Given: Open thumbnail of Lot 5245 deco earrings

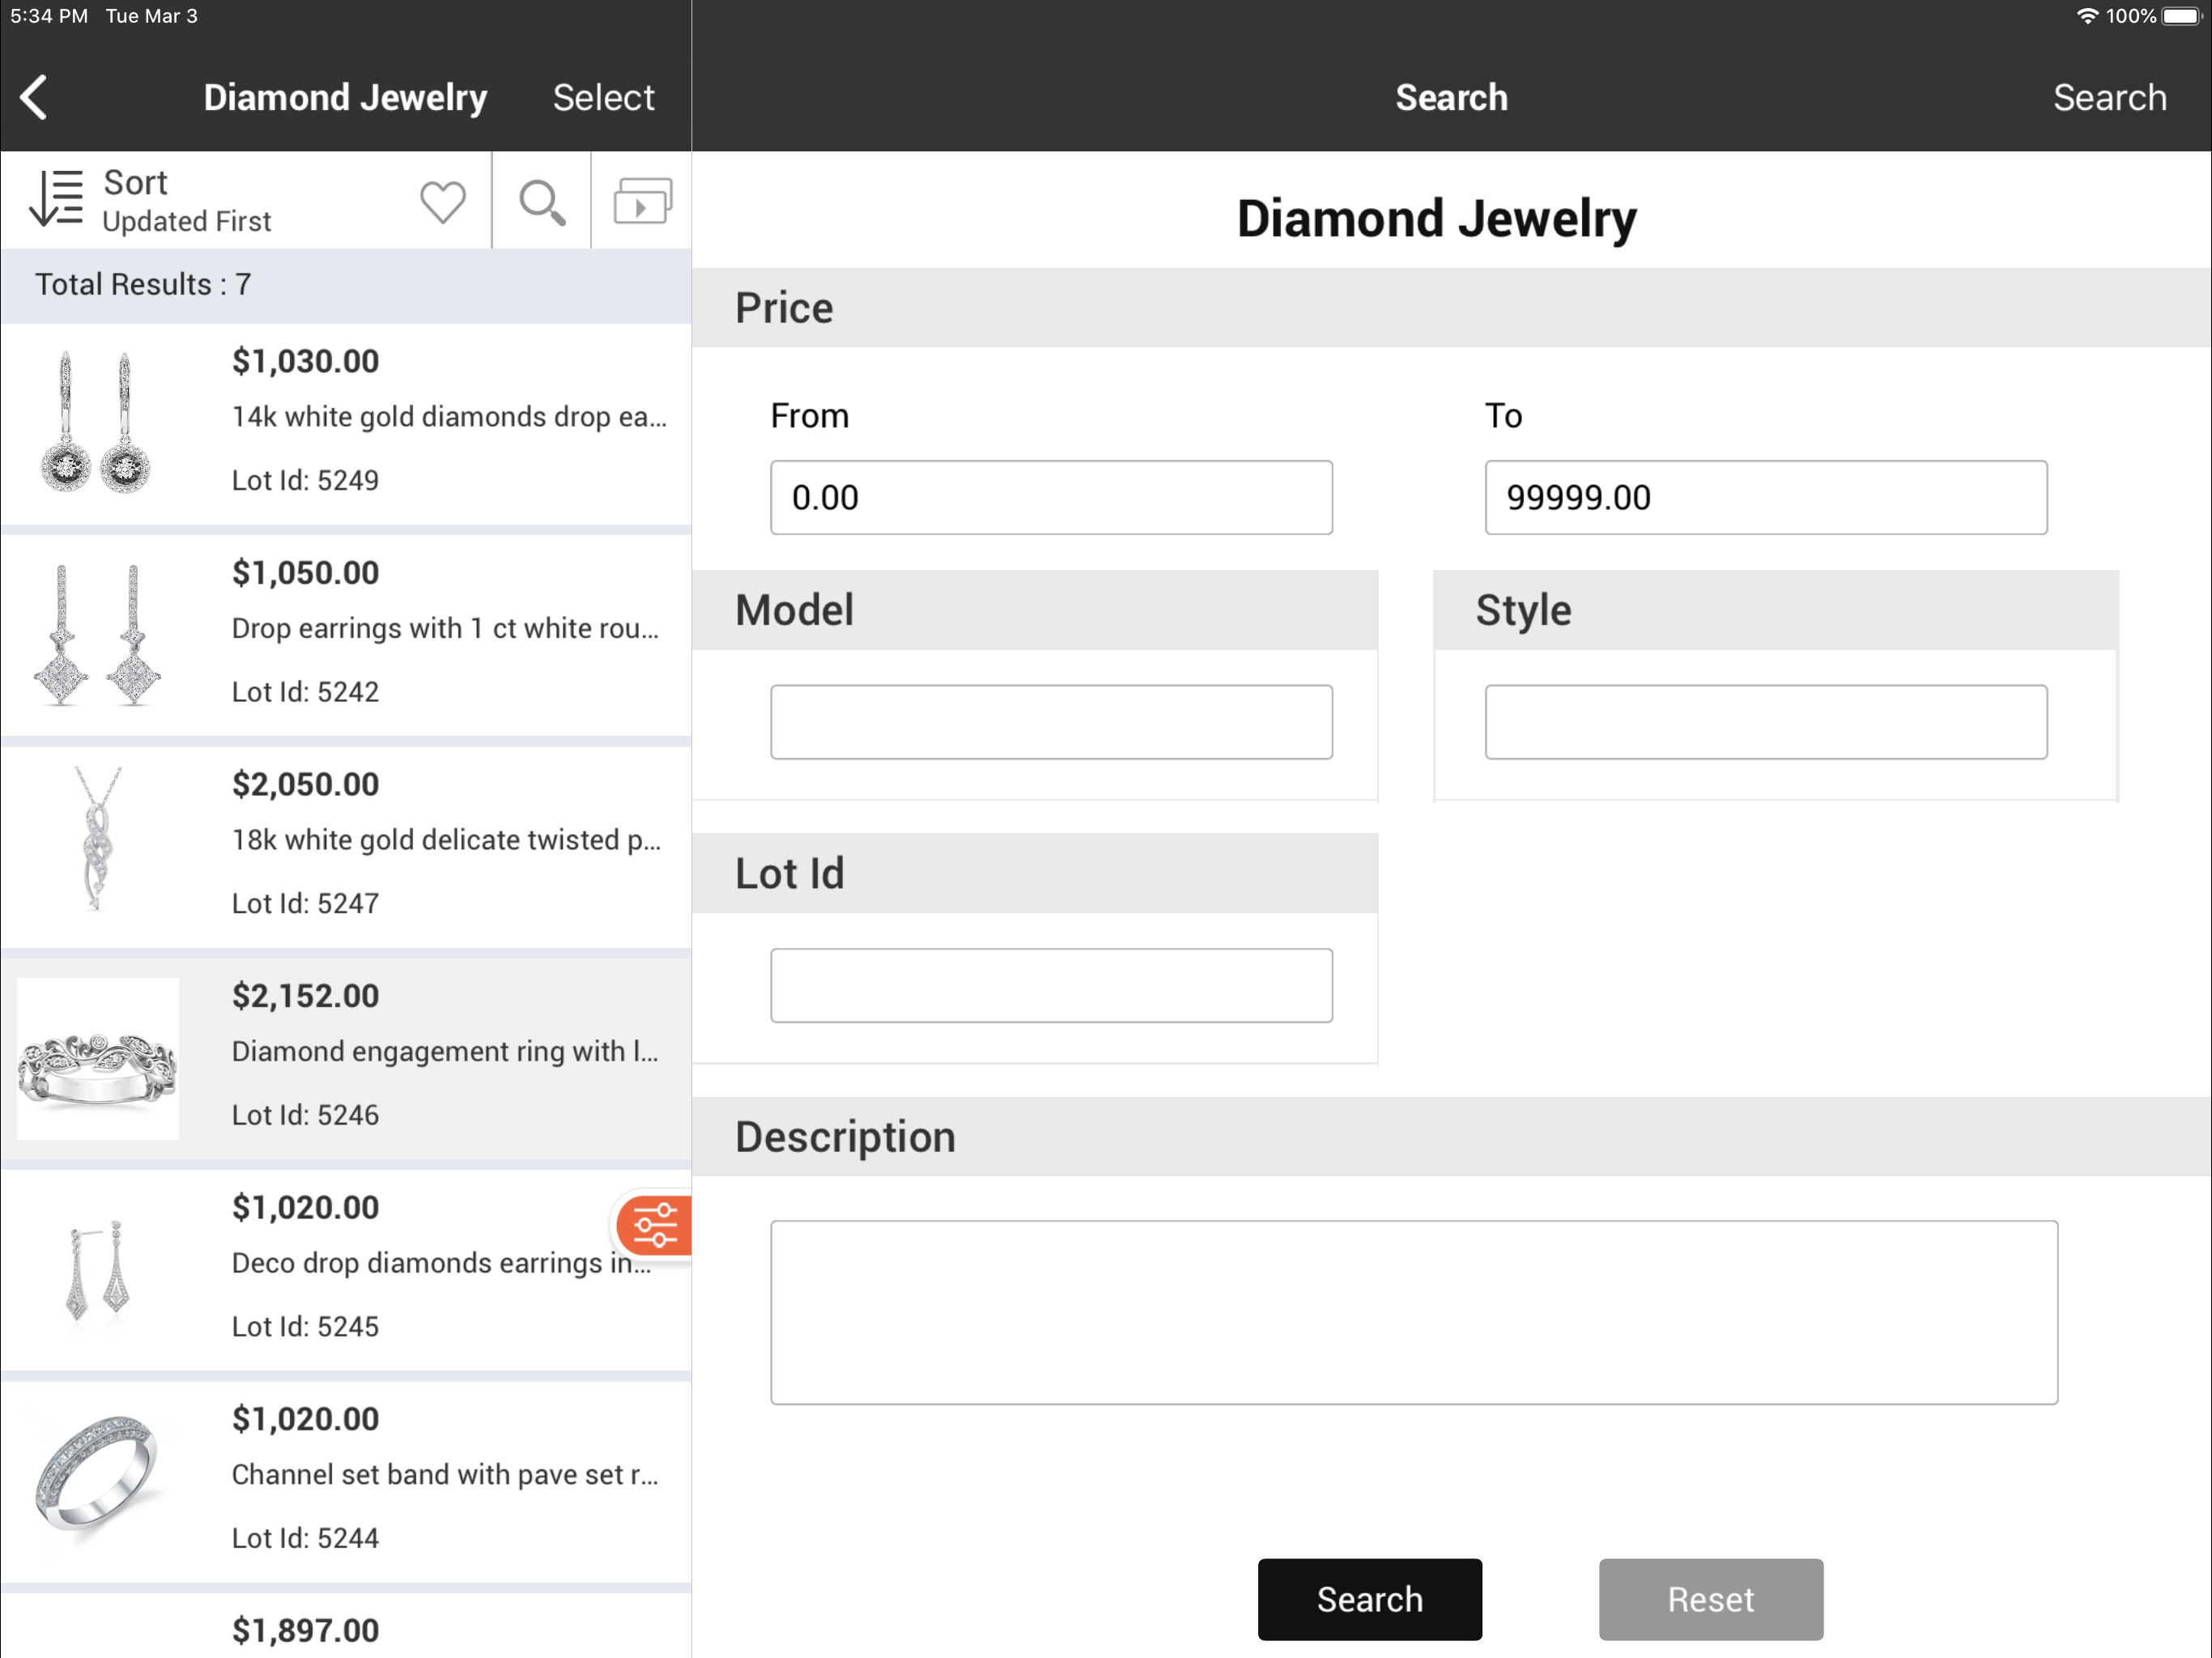Looking at the screenshot, I should 96,1270.
